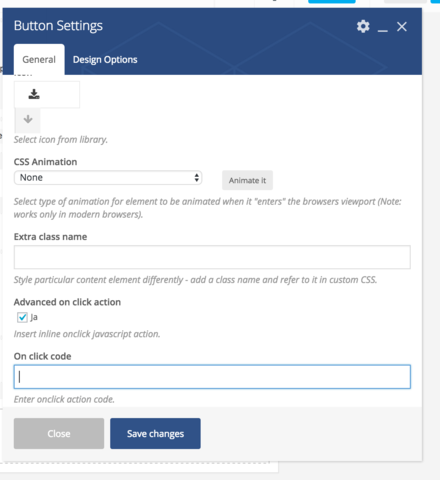Expand icon library with the down arrow

28,119
